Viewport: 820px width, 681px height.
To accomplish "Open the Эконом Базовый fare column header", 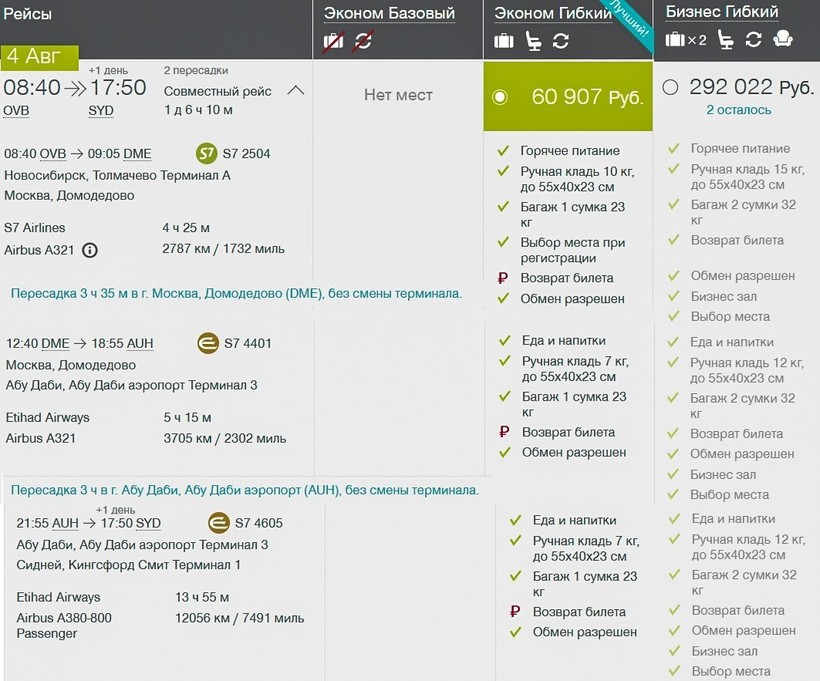I will tap(389, 13).
